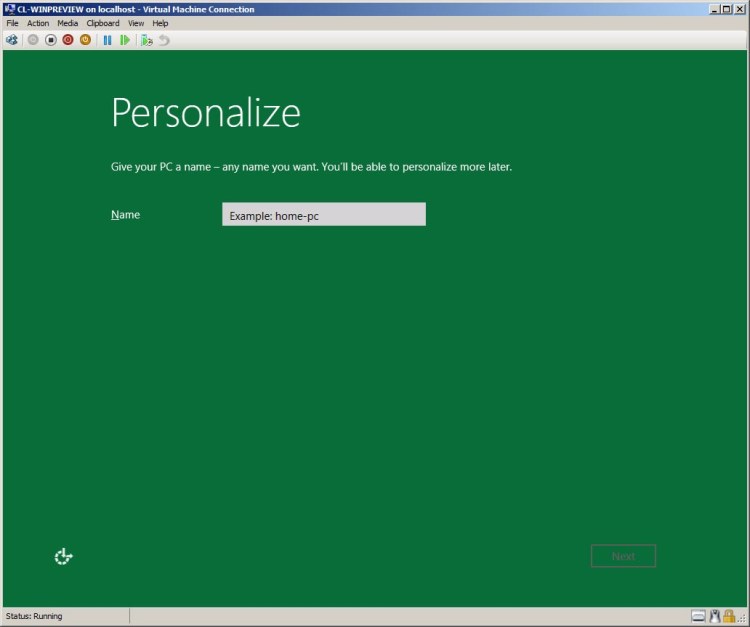Open the View menu
This screenshot has width=750, height=627.
(136, 23)
